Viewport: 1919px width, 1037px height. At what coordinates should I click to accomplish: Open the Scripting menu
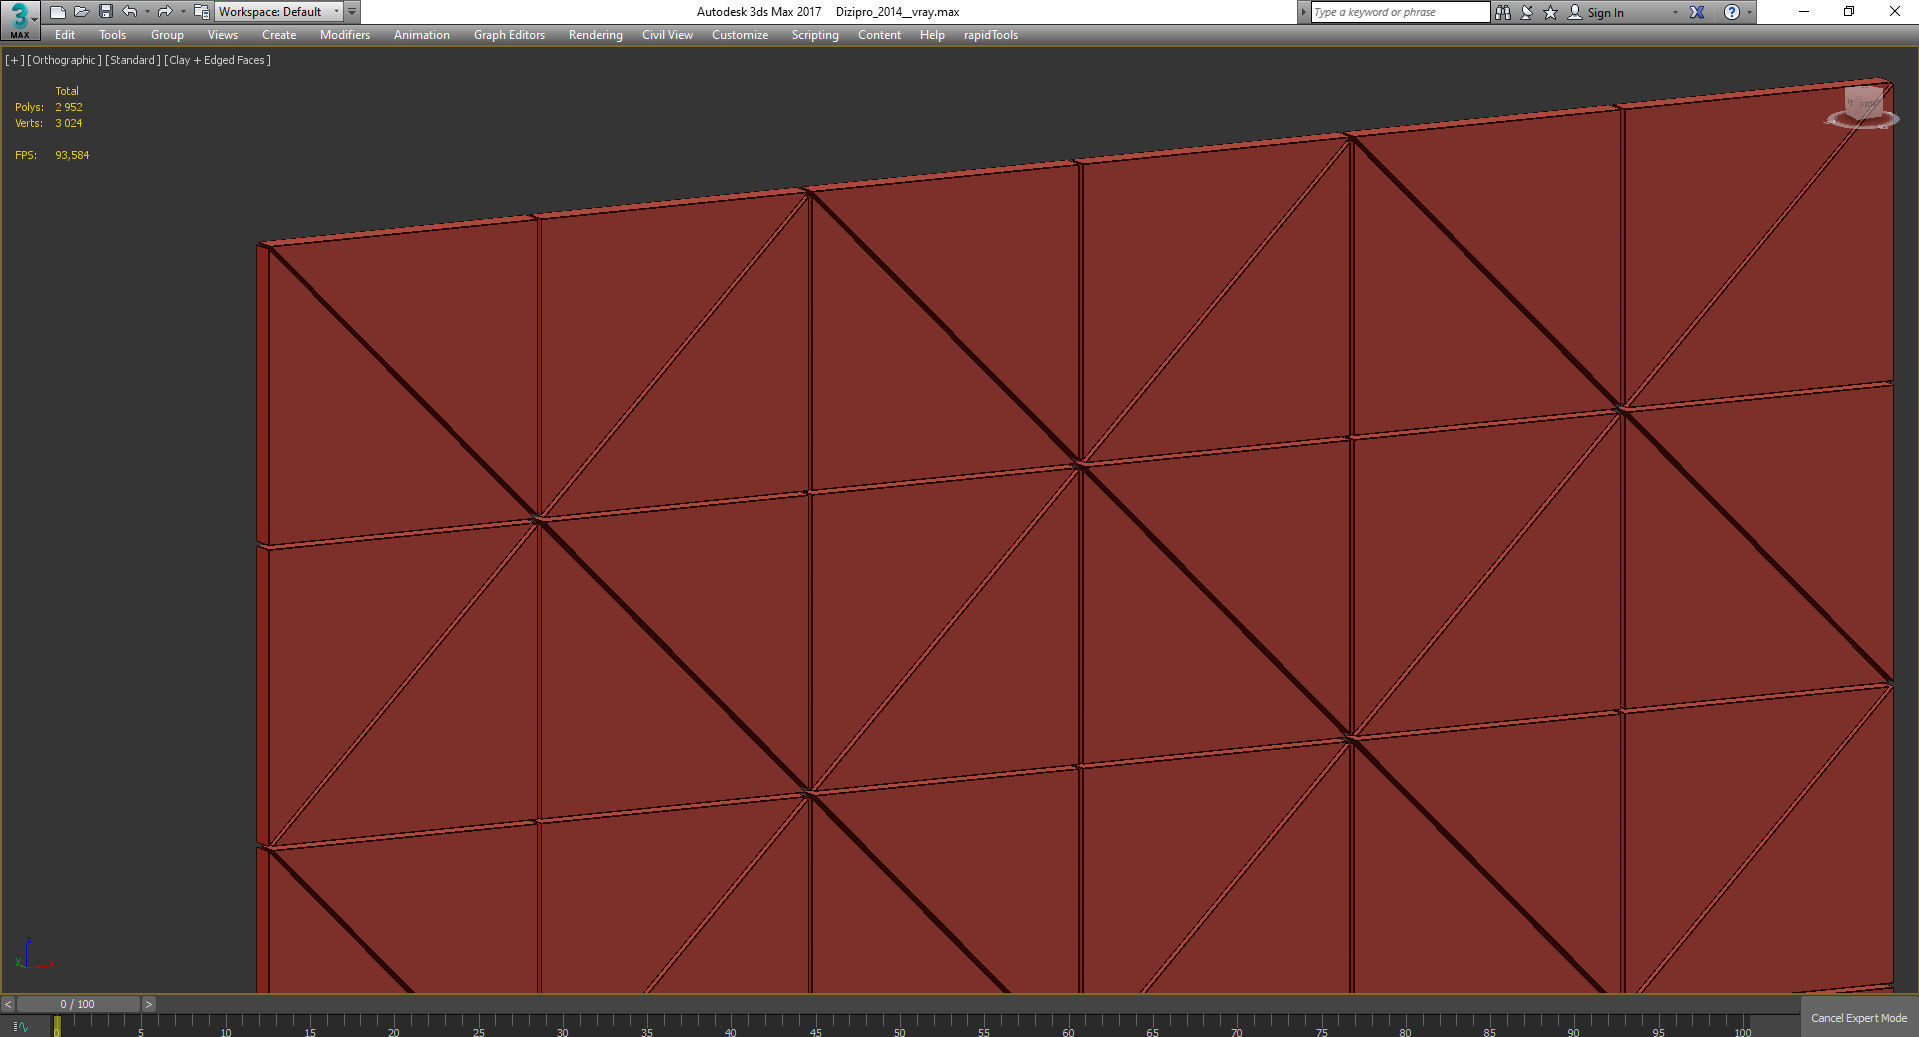(x=815, y=35)
